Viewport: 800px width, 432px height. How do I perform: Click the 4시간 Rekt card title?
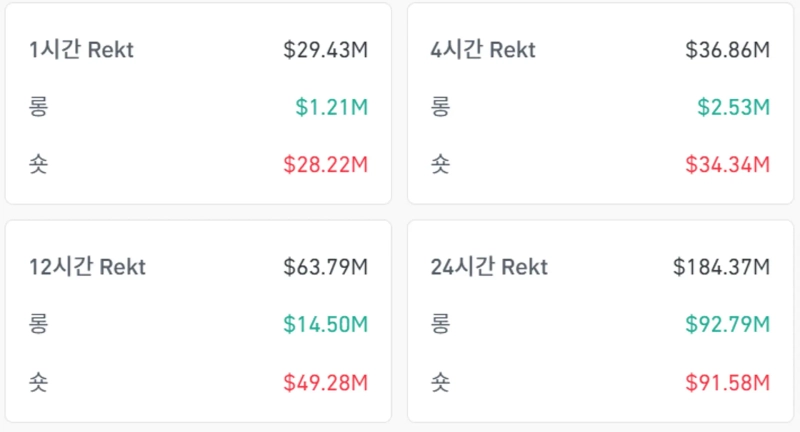[483, 50]
